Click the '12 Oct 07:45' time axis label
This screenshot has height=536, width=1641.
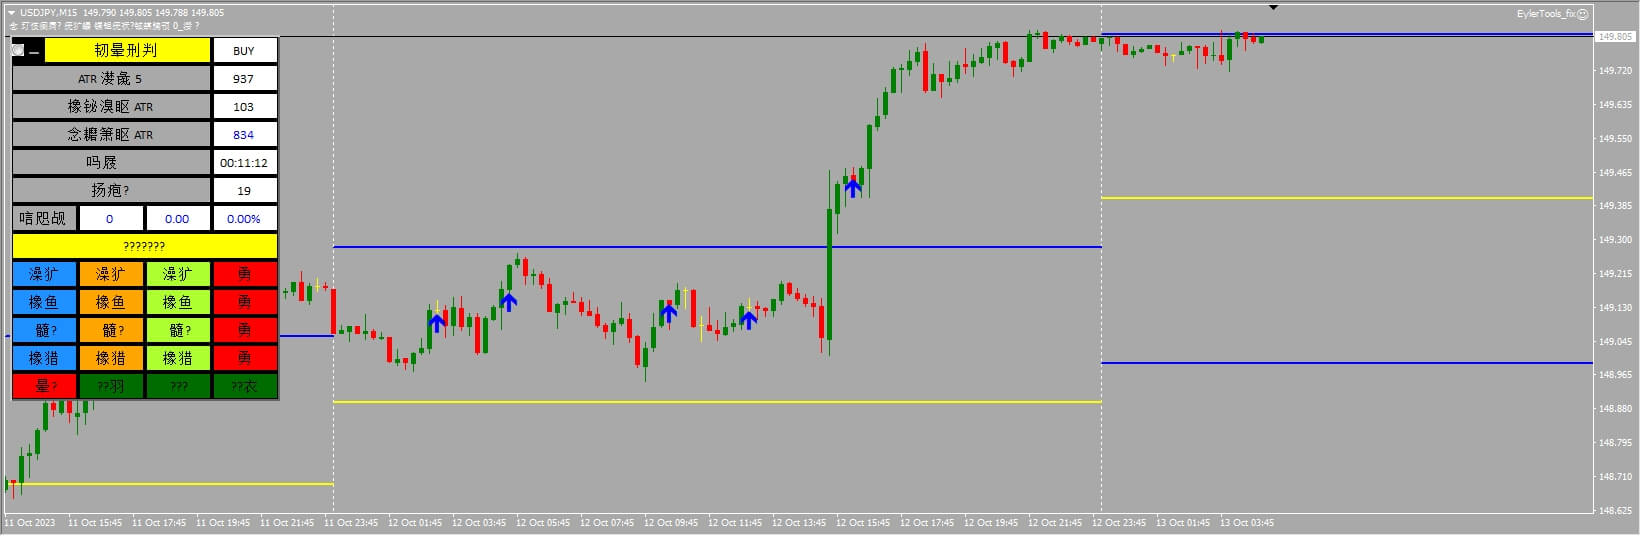tap(607, 523)
